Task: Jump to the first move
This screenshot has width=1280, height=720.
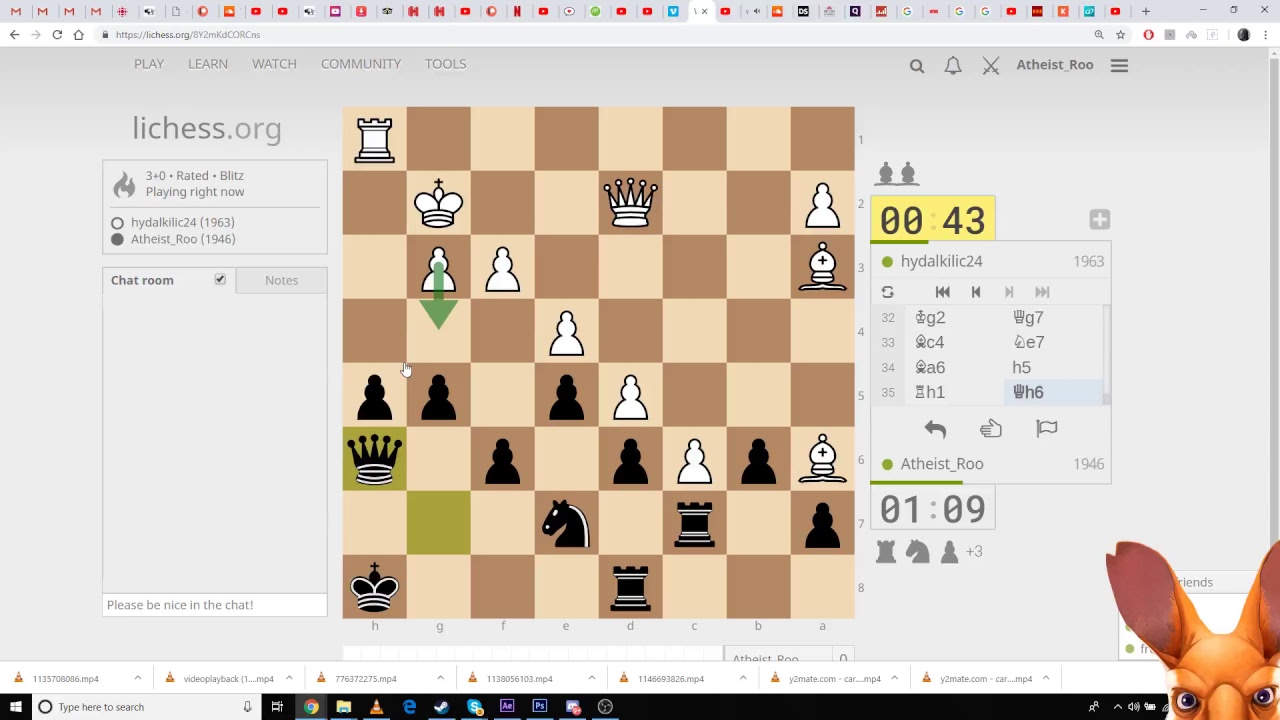Action: click(x=942, y=292)
